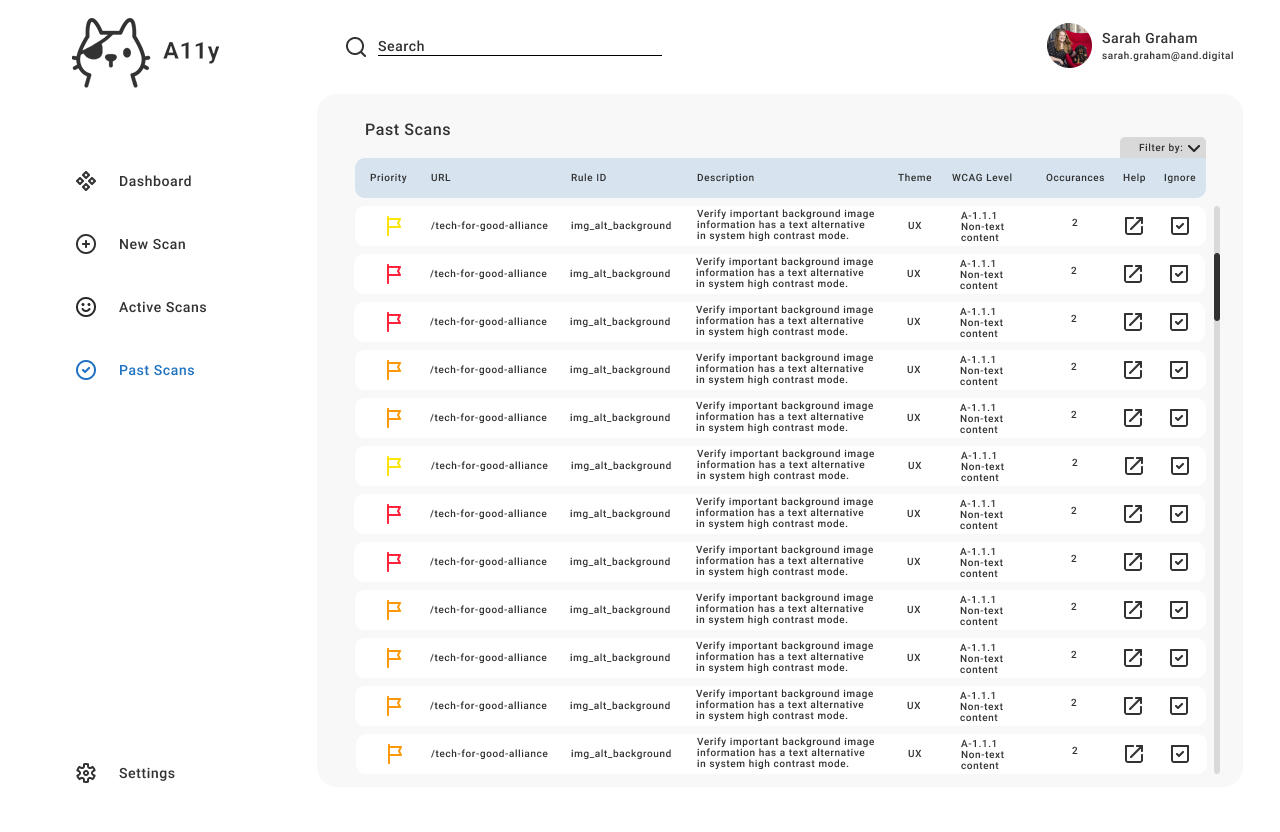Screen dimensions: 1280x832
Task: Click the Active Scans smiley icon
Action: (x=86, y=307)
